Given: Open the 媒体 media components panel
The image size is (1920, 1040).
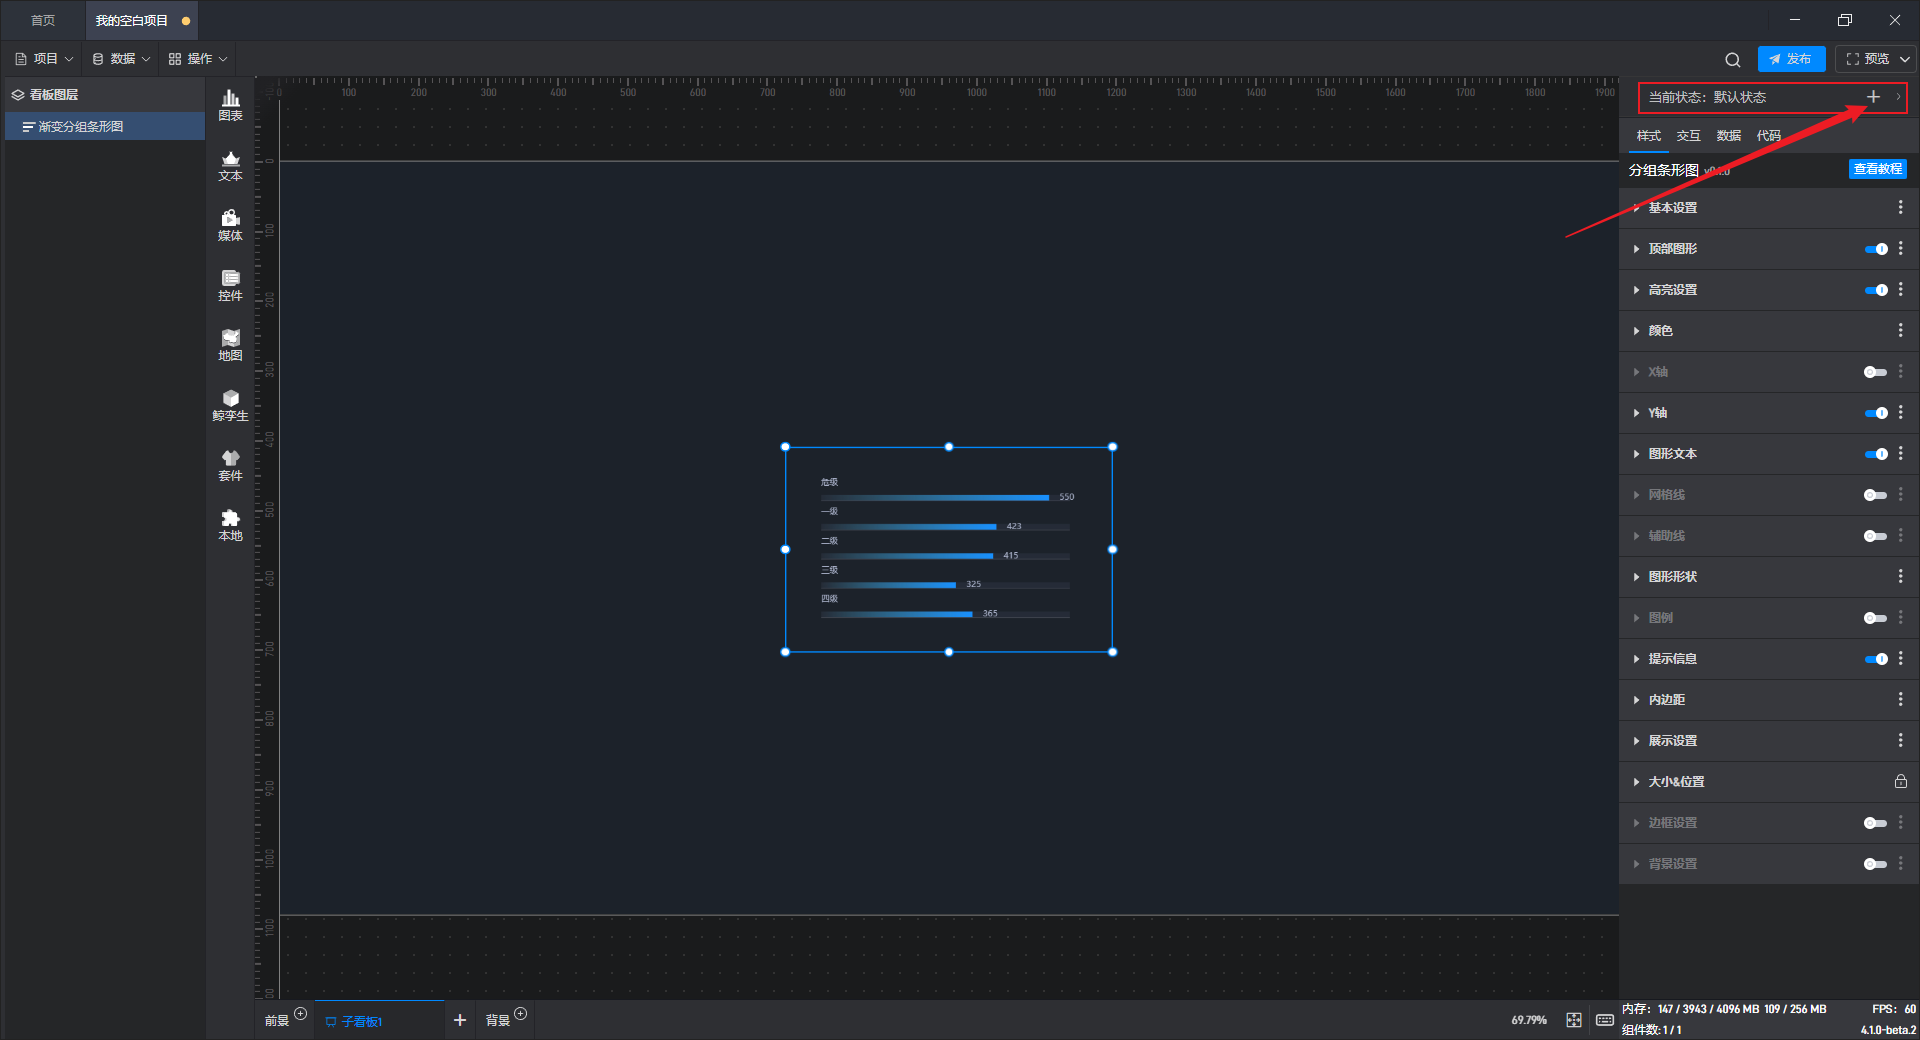Looking at the screenshot, I should [230, 225].
